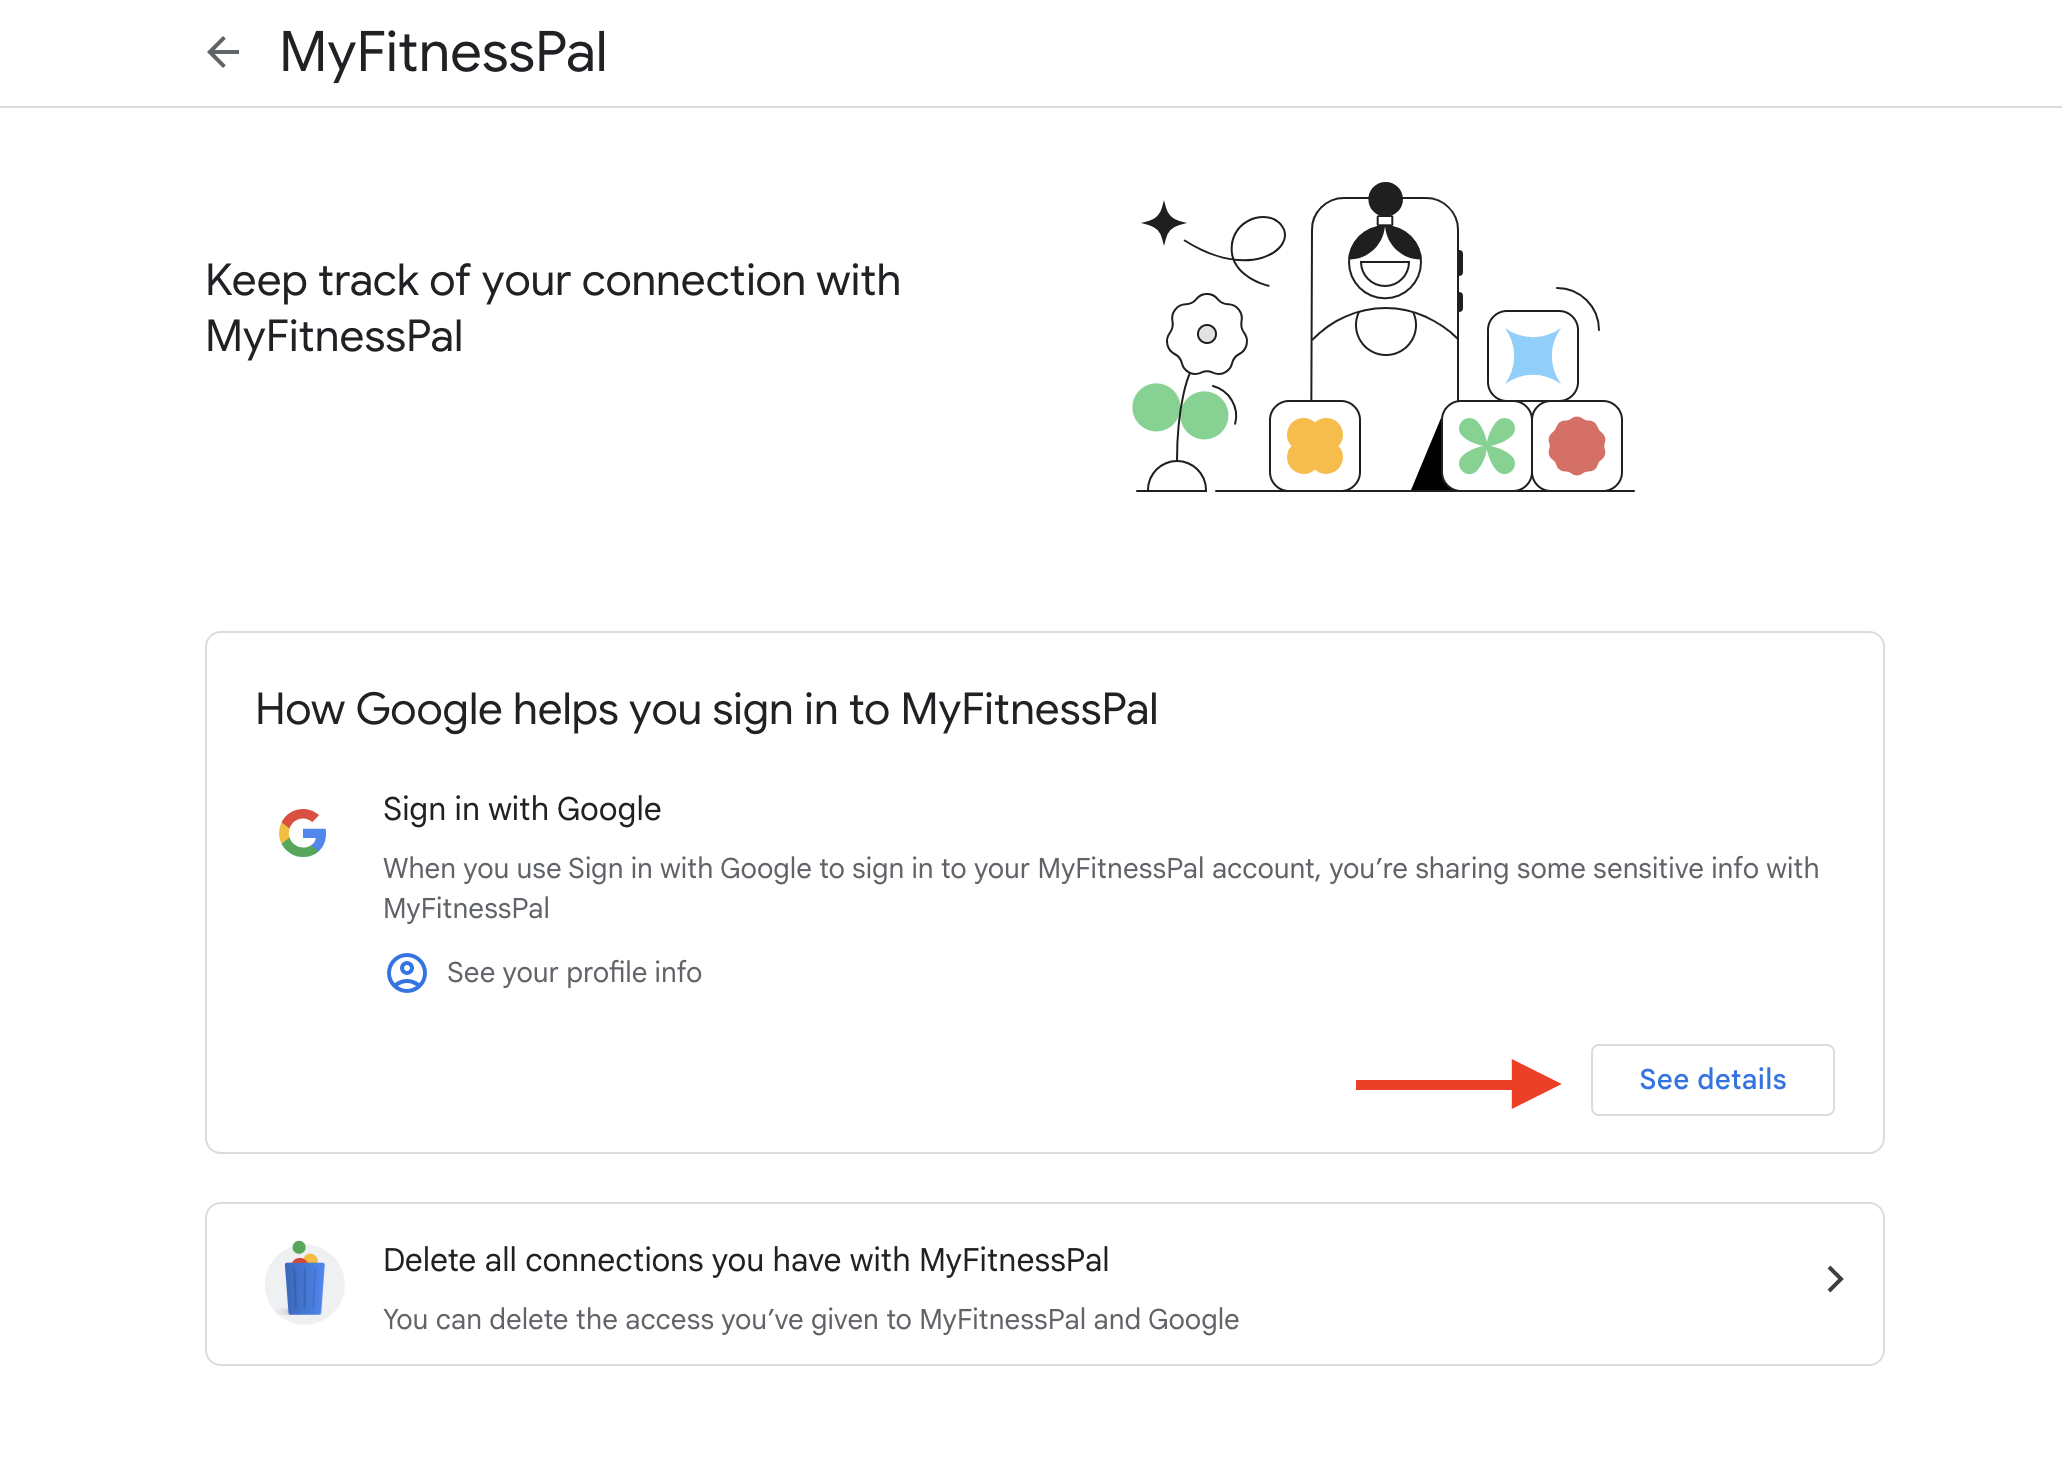Open the See details button
The image size is (2062, 1480).
(1712, 1080)
